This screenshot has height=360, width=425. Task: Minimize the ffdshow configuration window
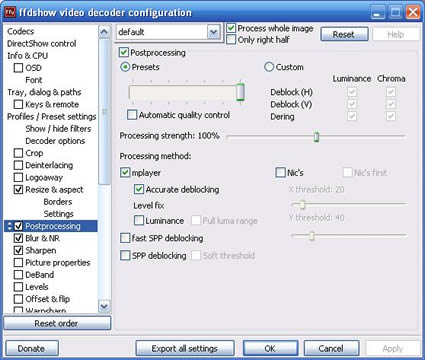point(378,13)
